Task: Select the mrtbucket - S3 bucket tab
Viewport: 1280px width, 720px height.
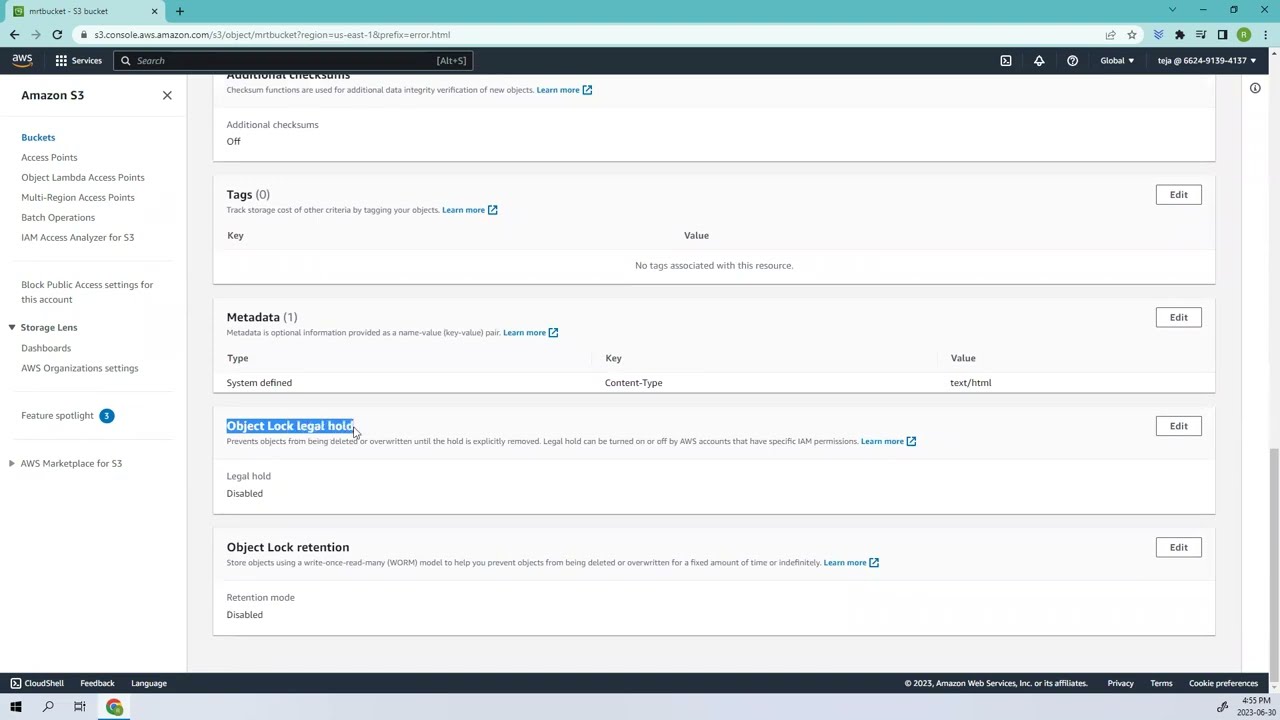Action: (84, 11)
